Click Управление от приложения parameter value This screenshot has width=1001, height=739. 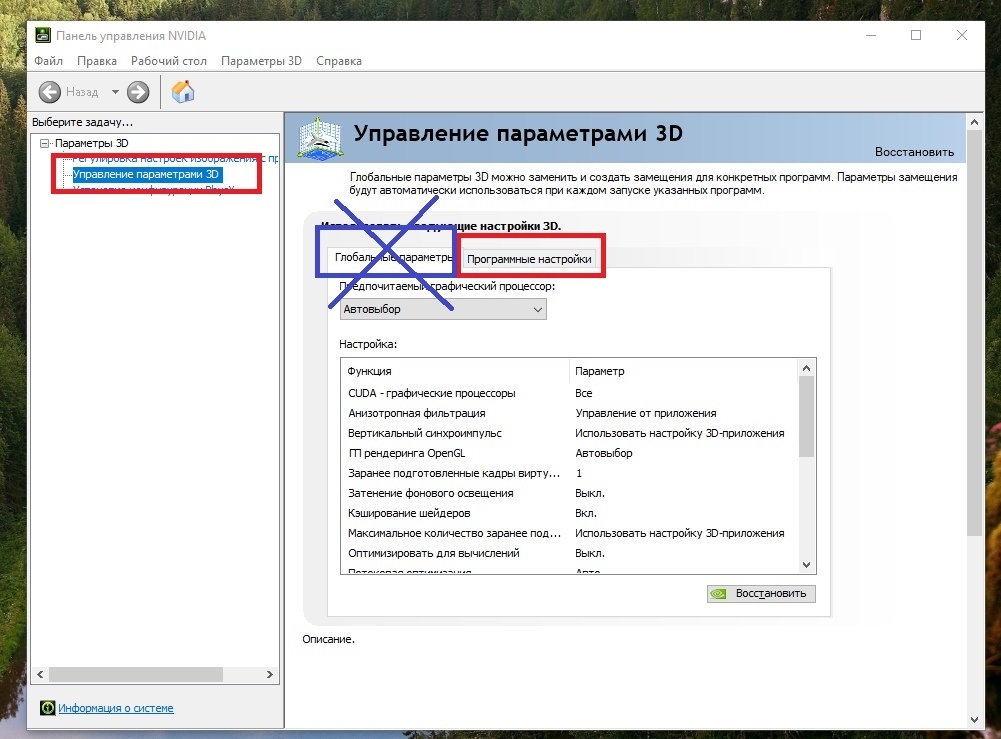click(x=645, y=413)
